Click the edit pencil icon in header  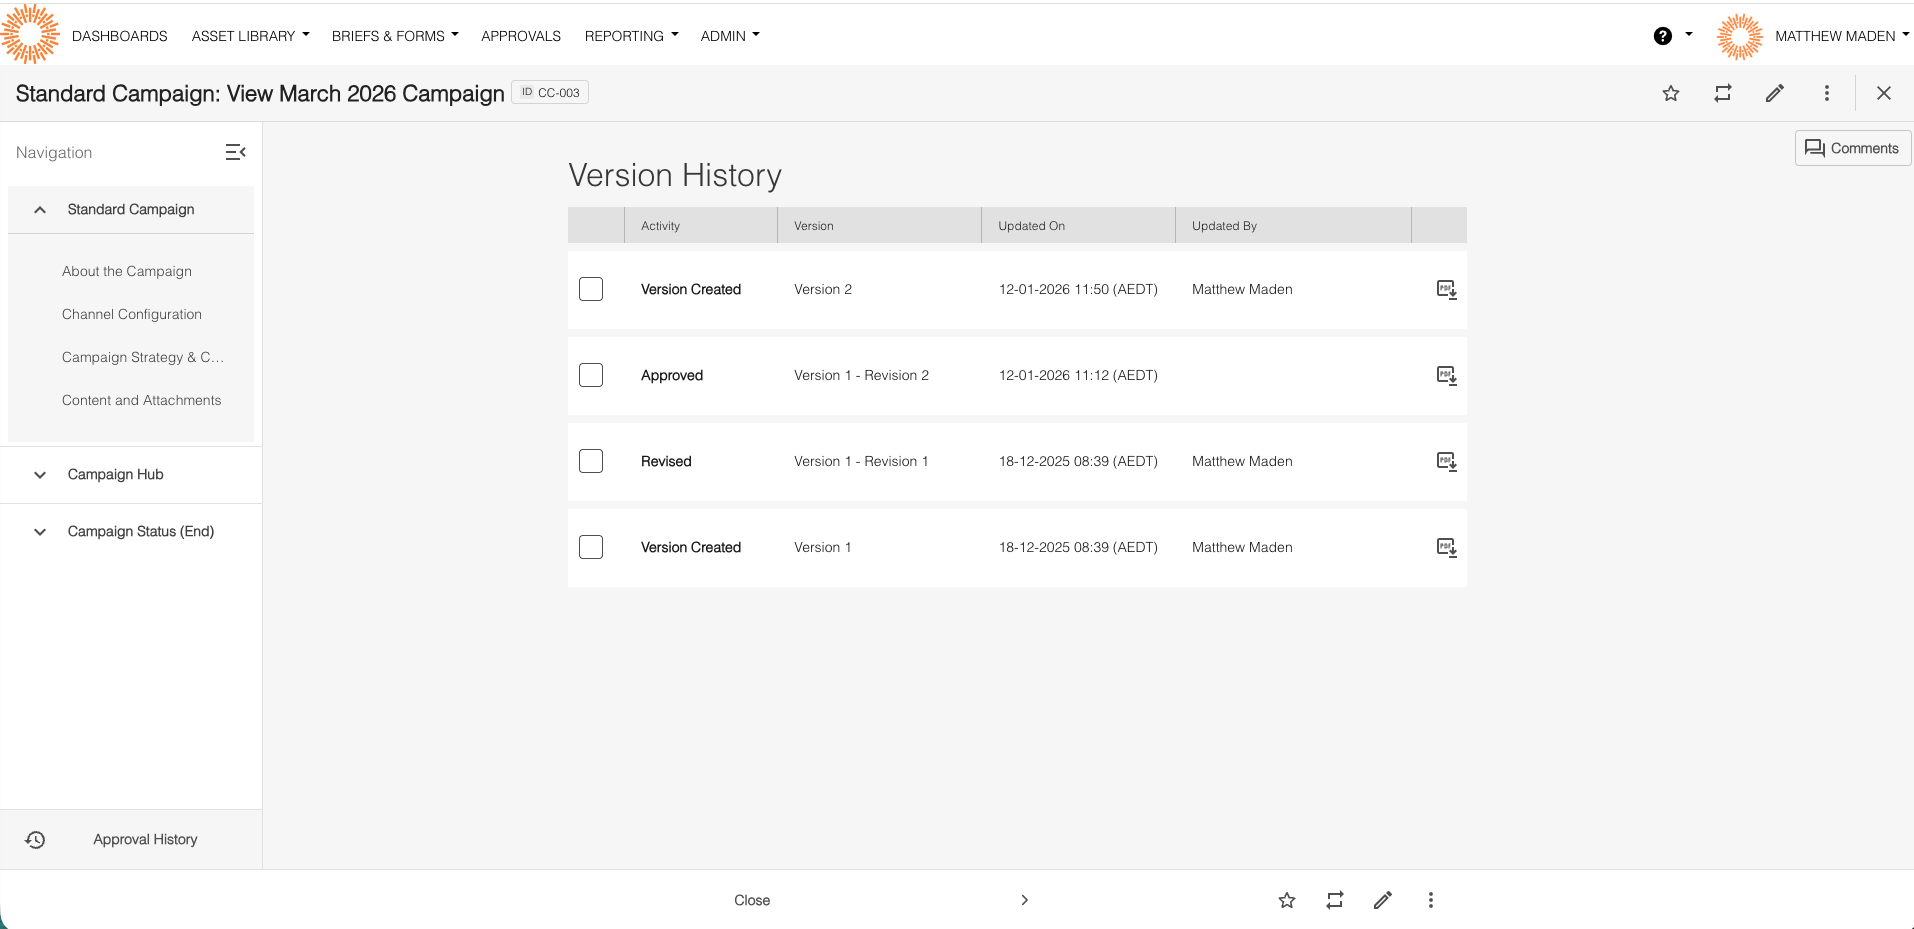[1775, 93]
